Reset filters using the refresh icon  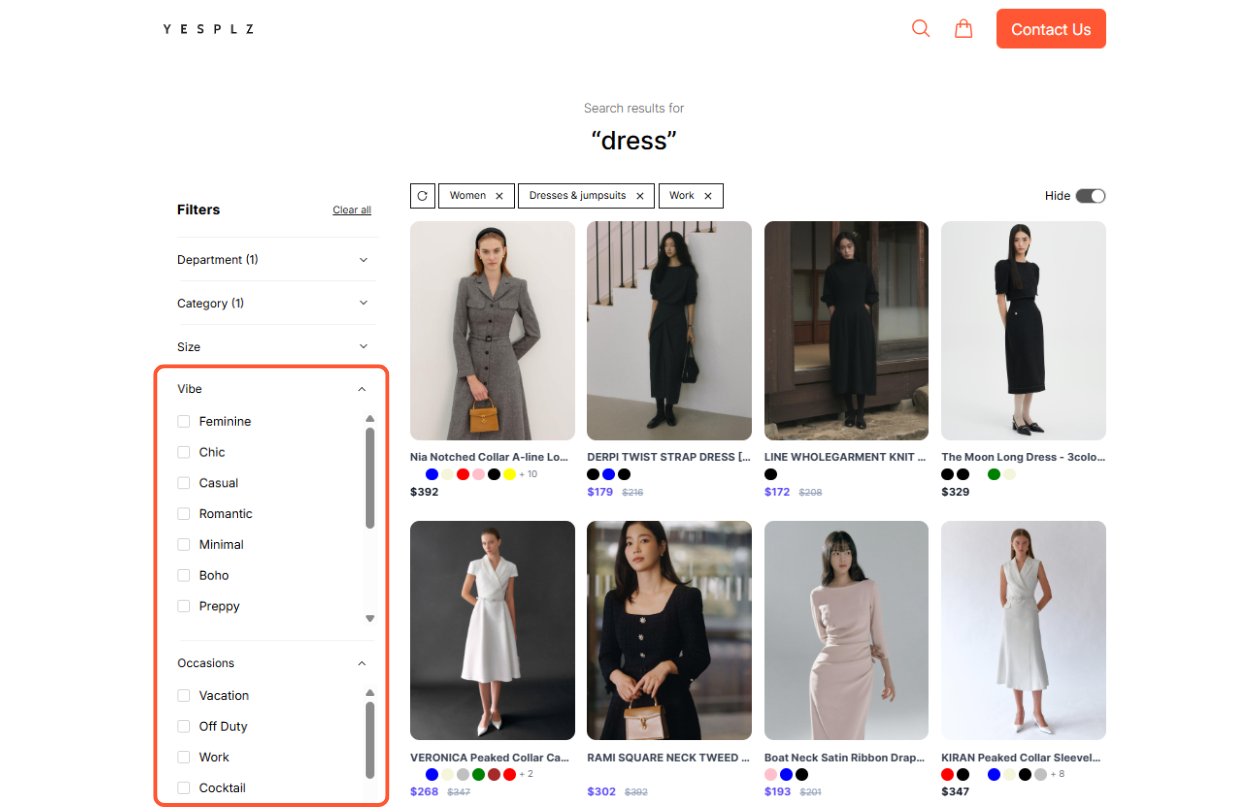pos(422,195)
